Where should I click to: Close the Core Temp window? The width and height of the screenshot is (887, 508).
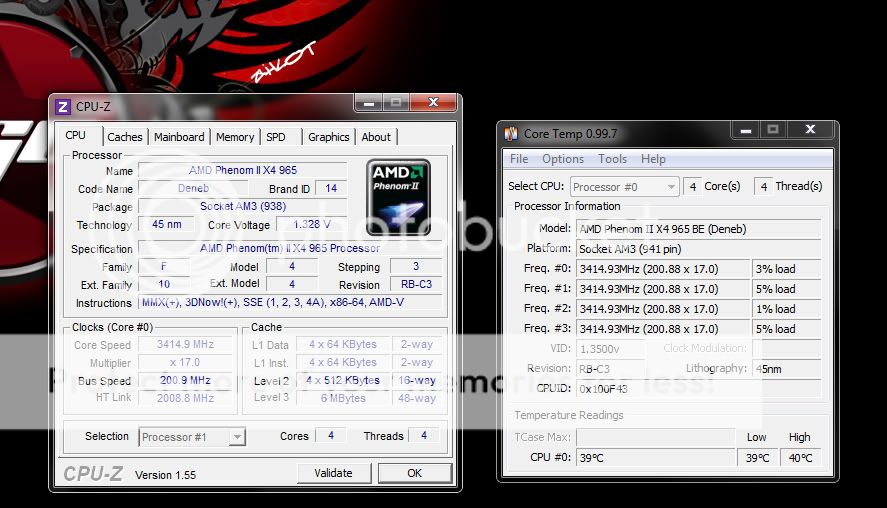810,130
